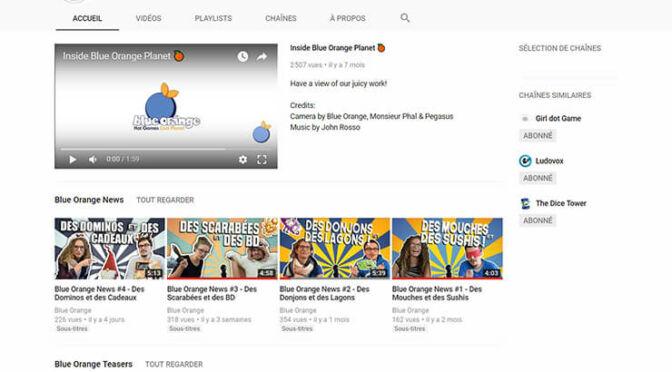Open thumbnail Des Mouches et des Sushis

click(x=447, y=249)
